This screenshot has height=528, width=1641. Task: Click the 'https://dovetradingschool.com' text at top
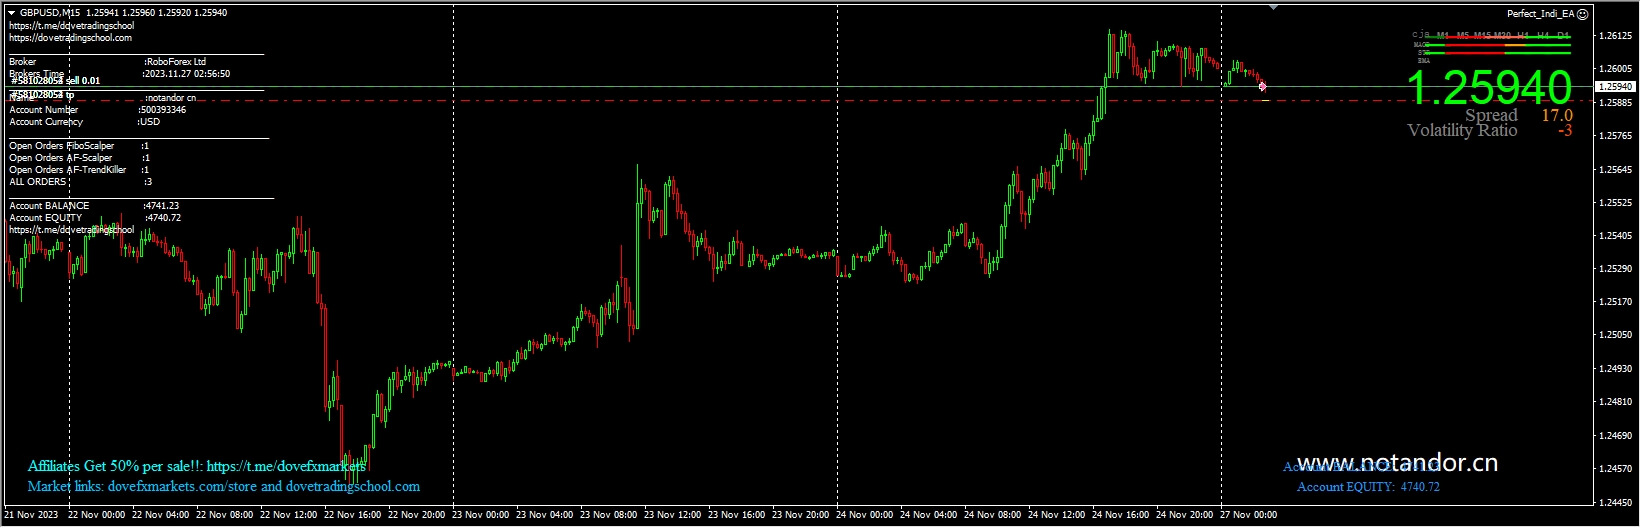pos(70,38)
